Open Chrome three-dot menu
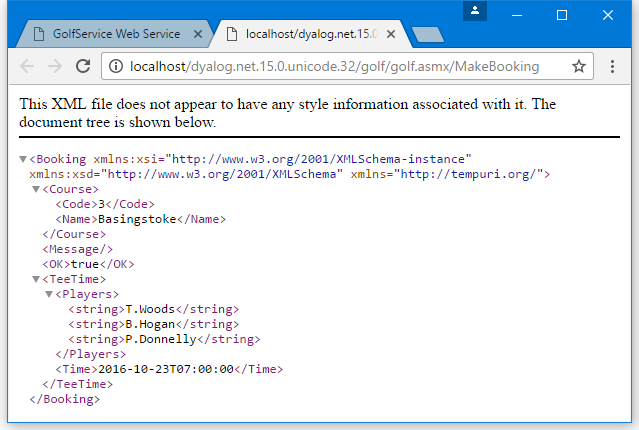The height and width of the screenshot is (430, 639). point(612,67)
